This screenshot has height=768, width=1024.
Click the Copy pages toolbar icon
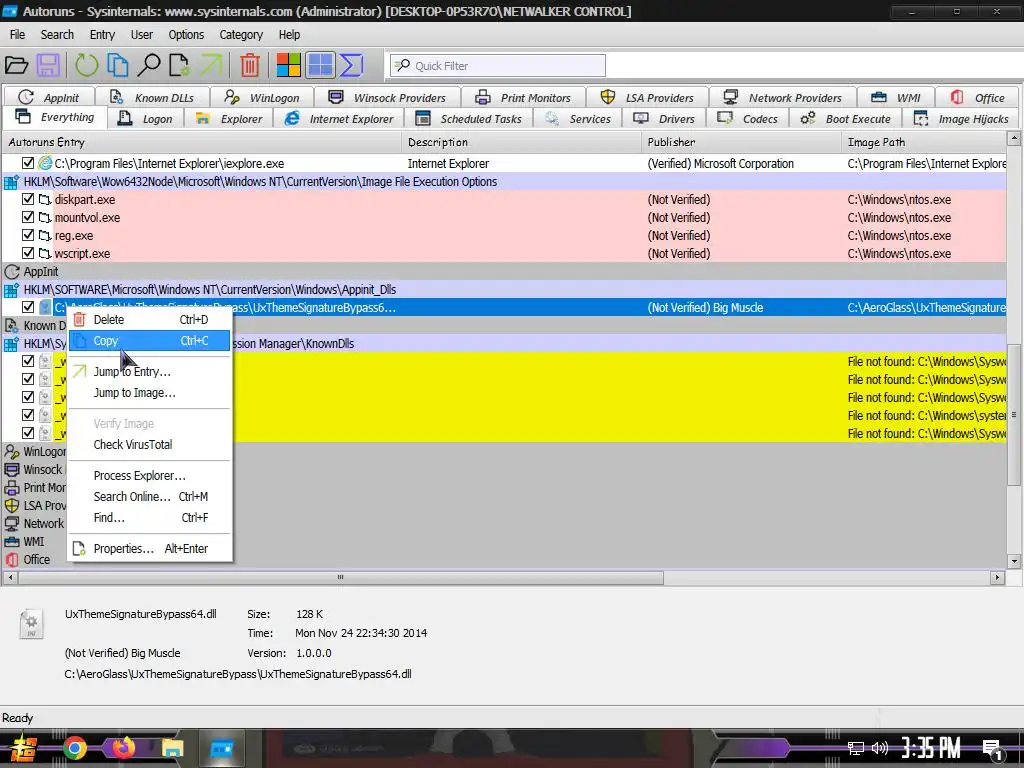click(x=118, y=65)
